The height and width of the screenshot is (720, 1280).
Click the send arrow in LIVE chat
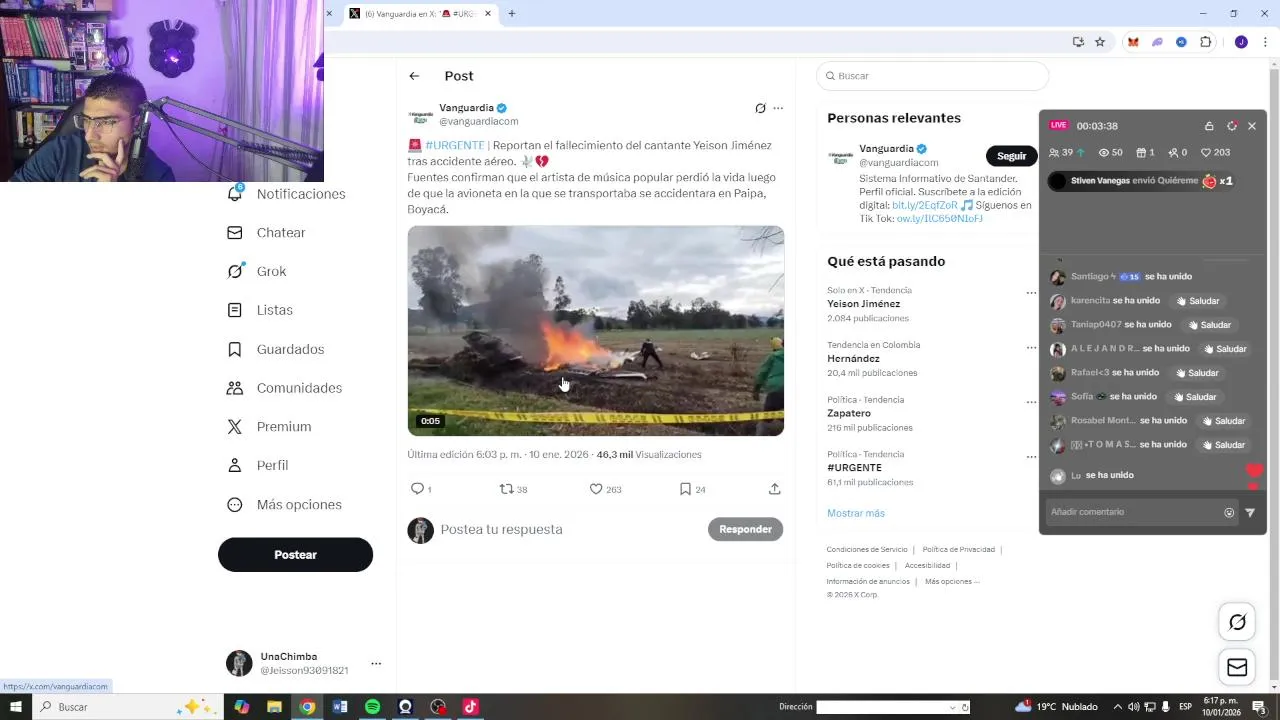1250,513
